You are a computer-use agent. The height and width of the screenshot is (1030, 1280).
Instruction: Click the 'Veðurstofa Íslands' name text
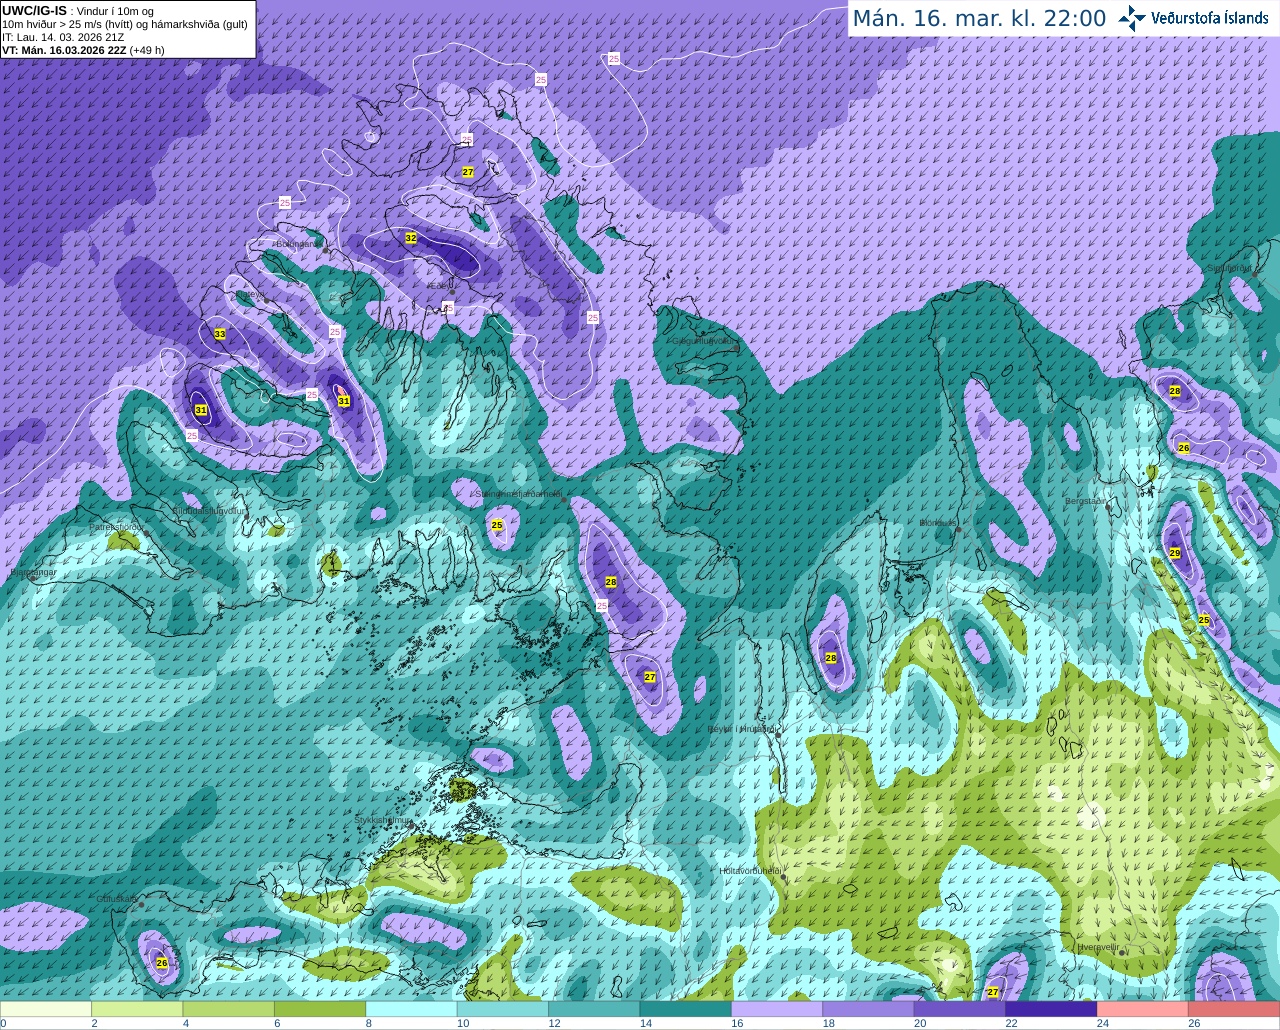coord(1210,18)
